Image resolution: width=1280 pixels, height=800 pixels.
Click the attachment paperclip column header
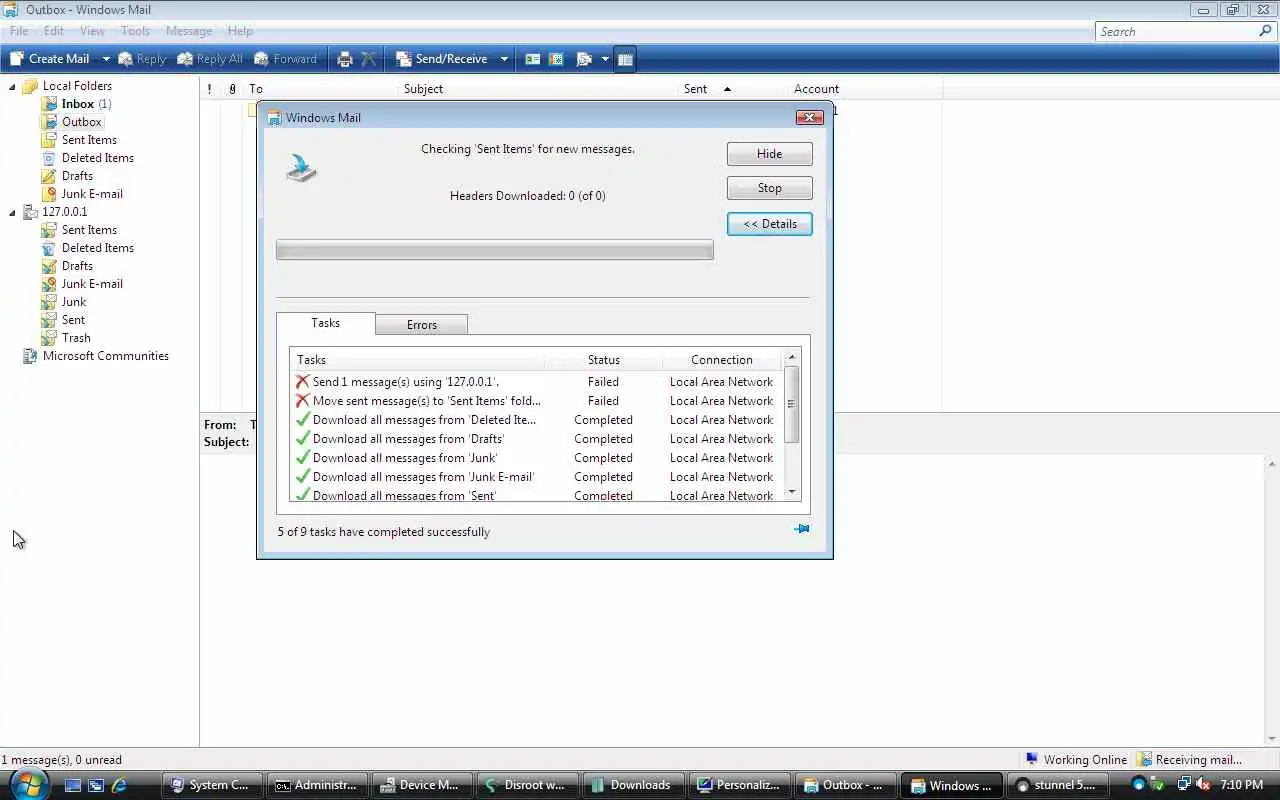(233, 89)
